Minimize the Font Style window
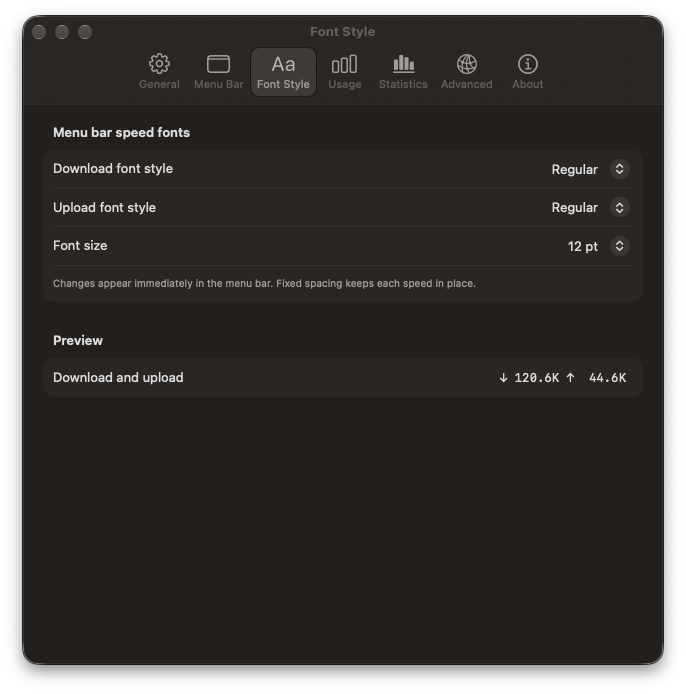686x694 pixels. 62,32
